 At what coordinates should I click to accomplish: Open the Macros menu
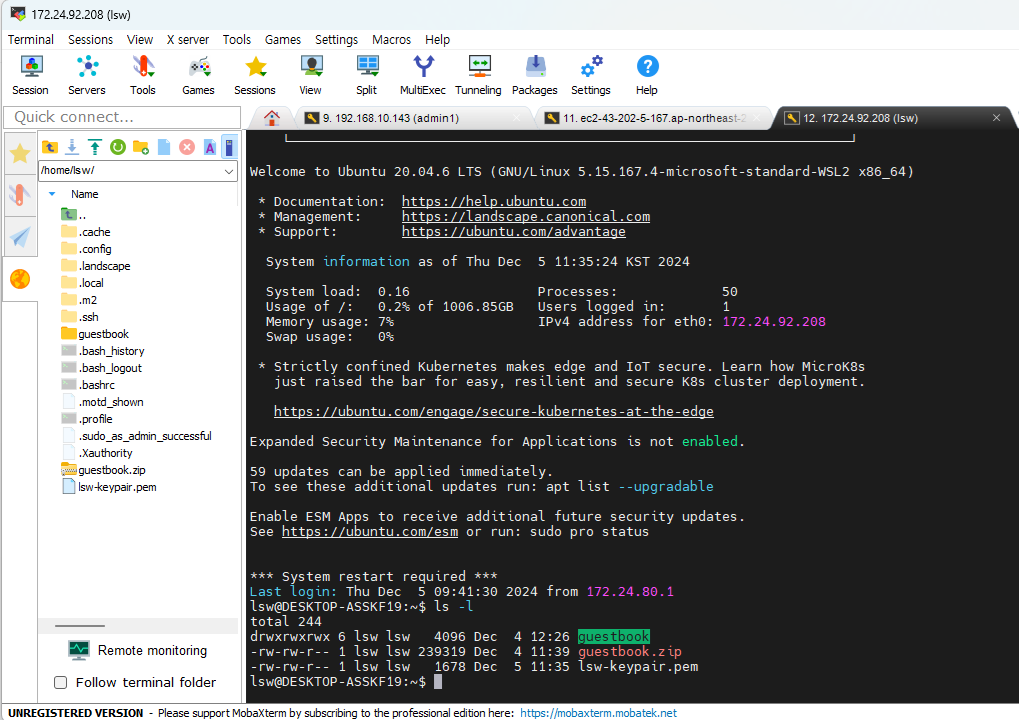pos(391,40)
